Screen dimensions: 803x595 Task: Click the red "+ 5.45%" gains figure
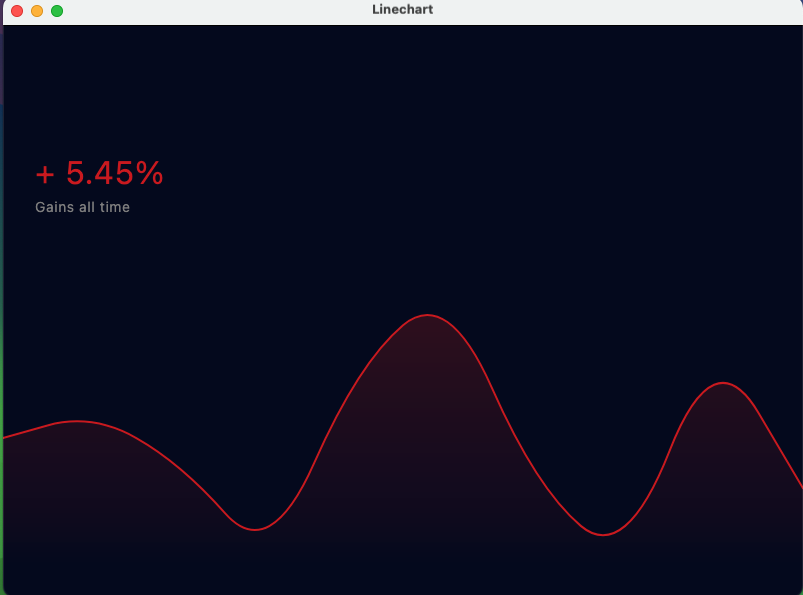99,173
